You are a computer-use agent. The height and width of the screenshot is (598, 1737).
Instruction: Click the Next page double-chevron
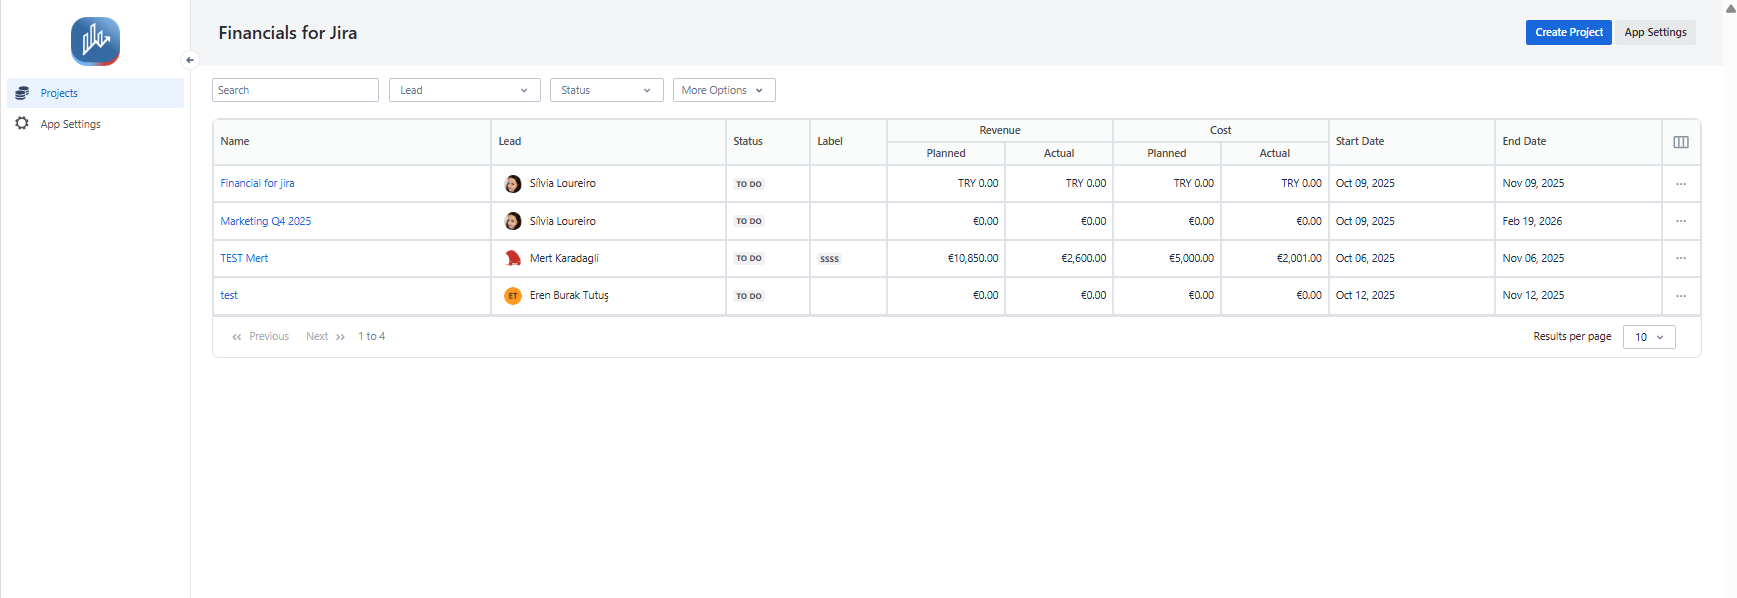[x=340, y=337]
